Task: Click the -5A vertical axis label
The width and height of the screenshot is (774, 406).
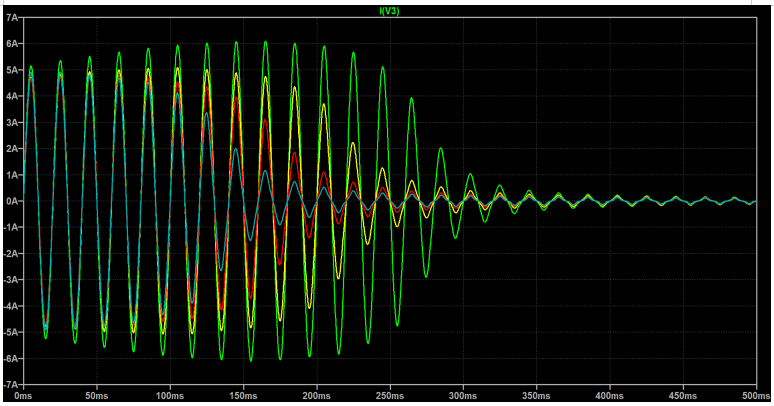Action: click(x=11, y=332)
